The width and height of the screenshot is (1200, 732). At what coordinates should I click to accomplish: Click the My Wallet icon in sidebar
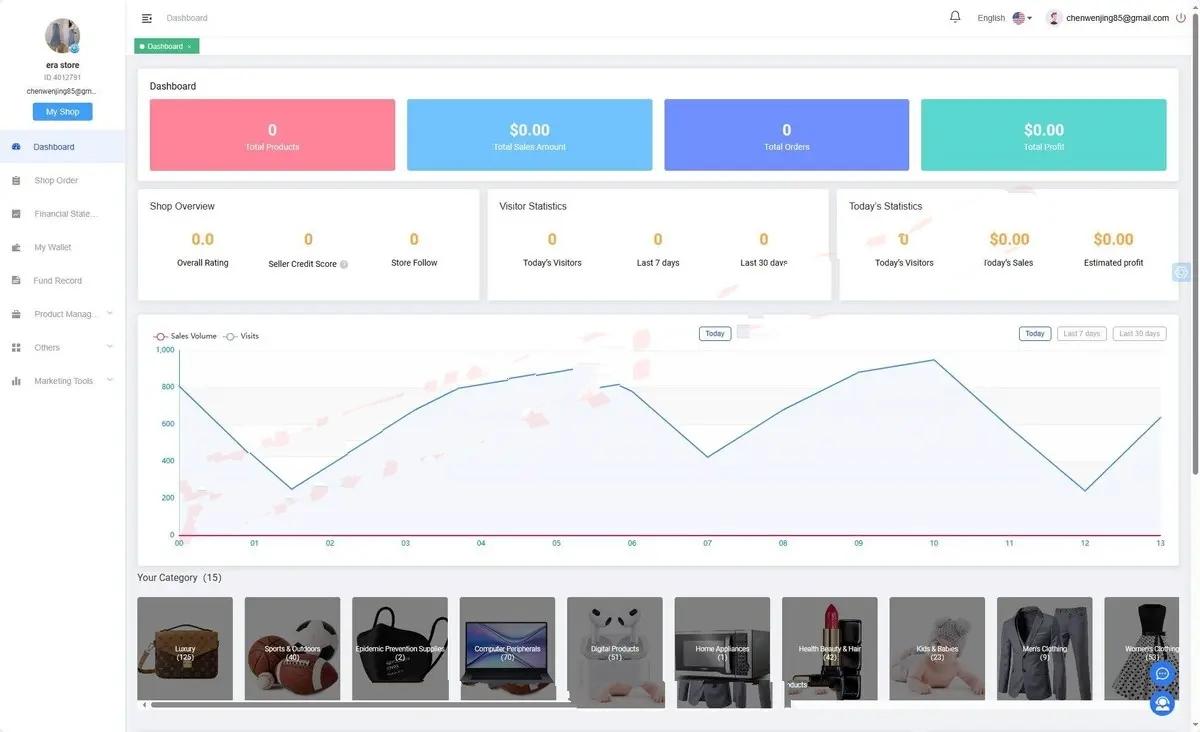coord(16,247)
